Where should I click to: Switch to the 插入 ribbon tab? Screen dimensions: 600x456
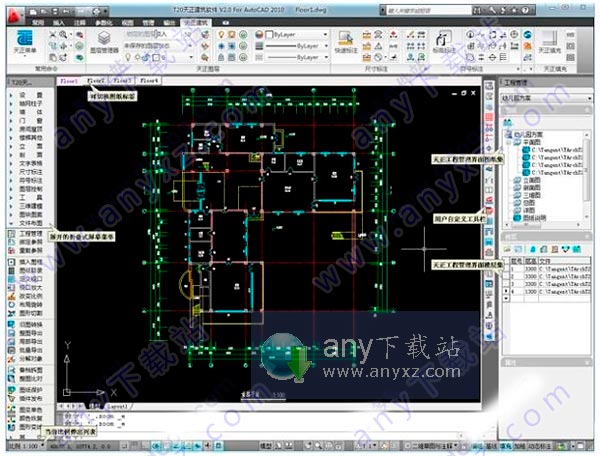[59, 23]
